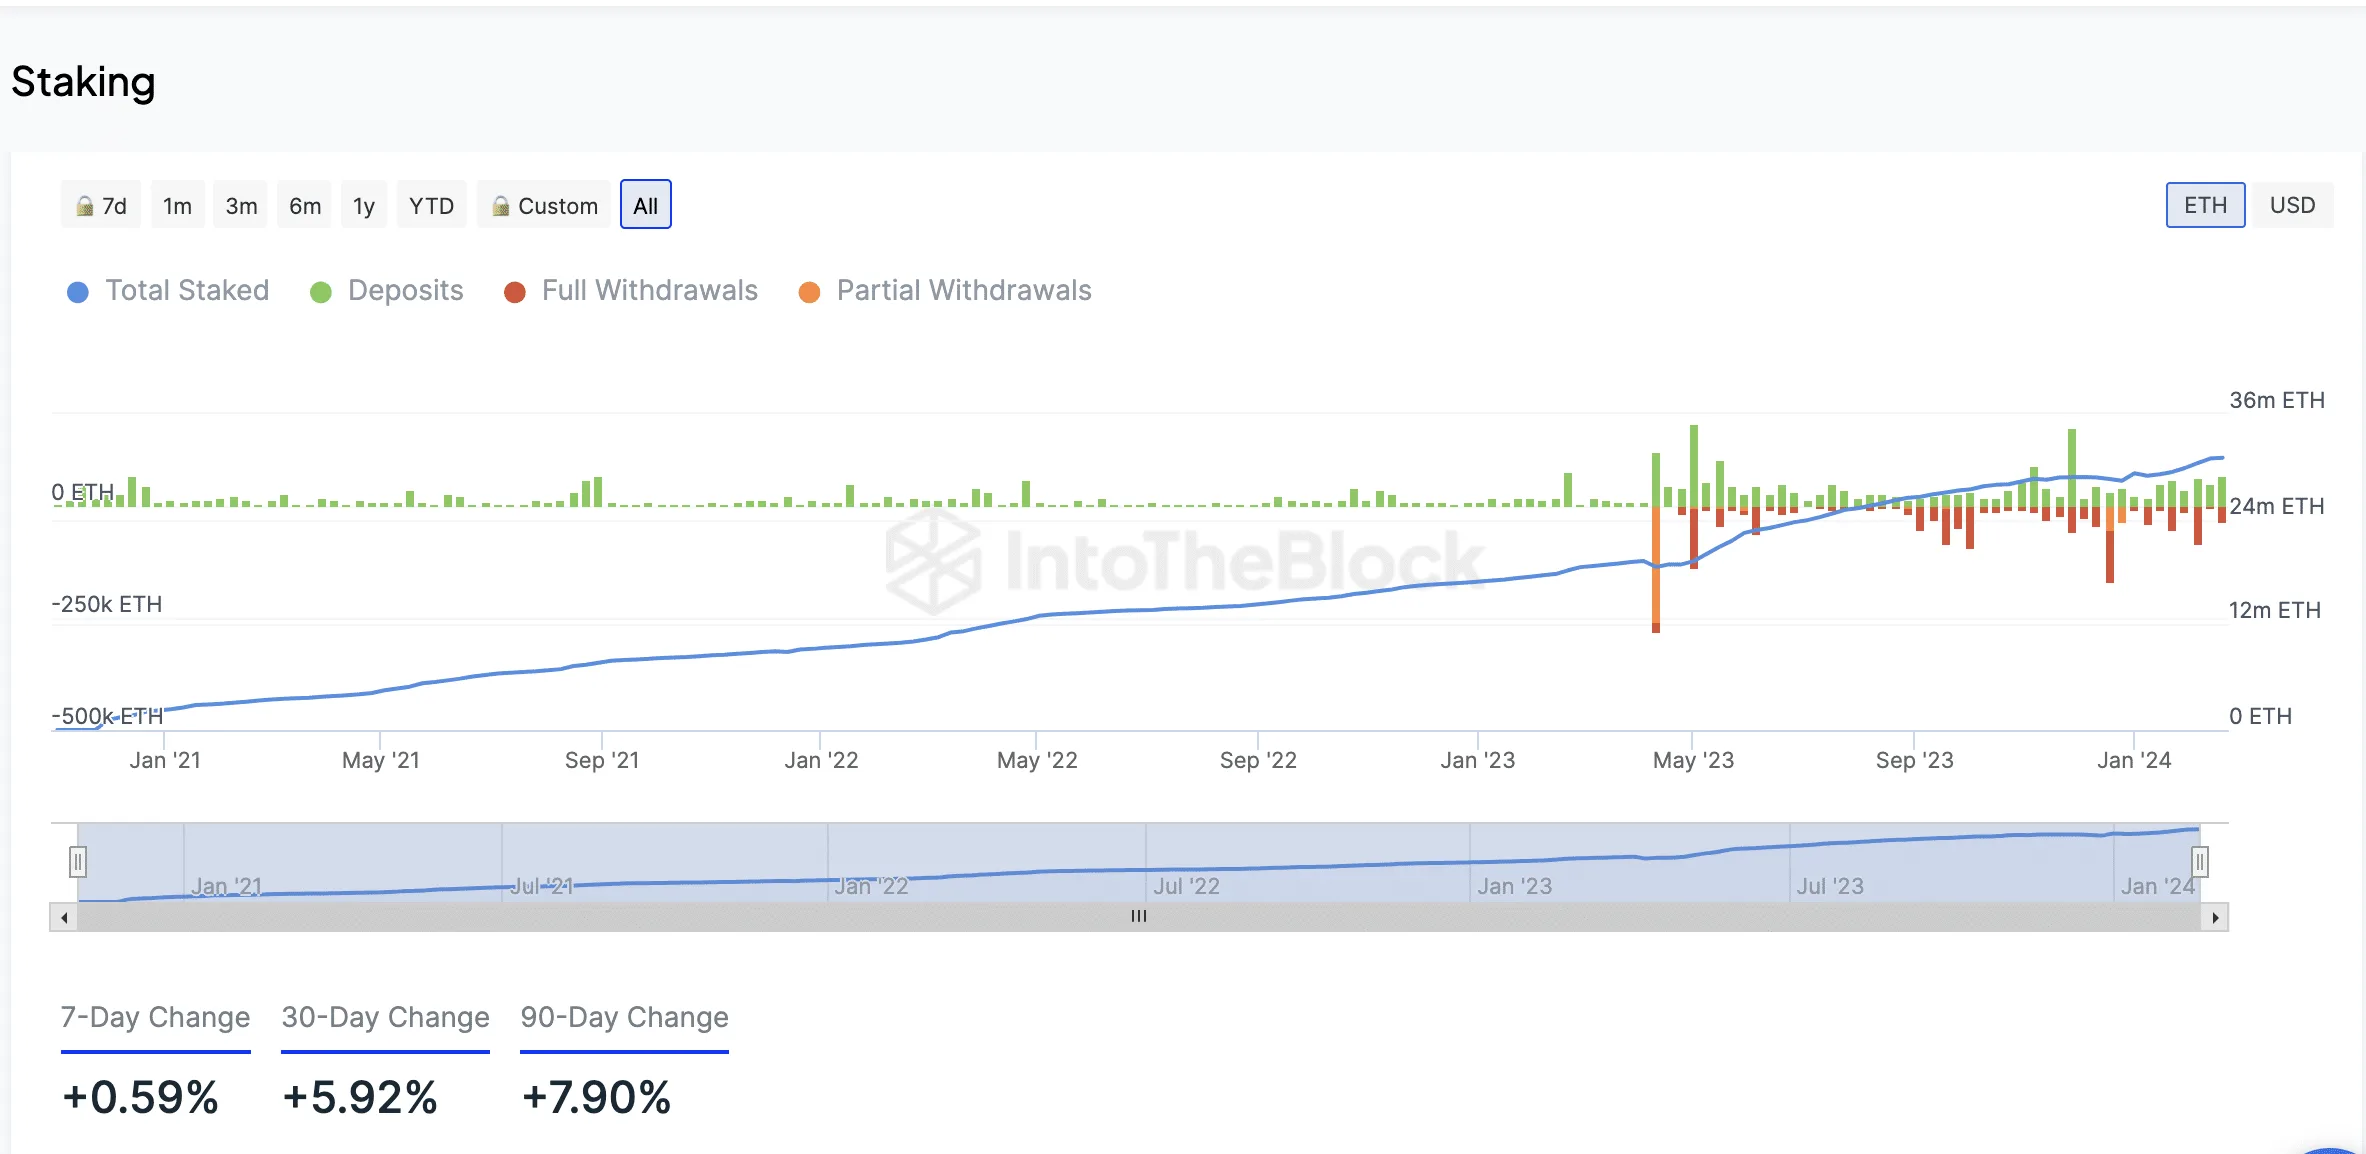The height and width of the screenshot is (1154, 2366).
Task: Select ETH as the chart denomination
Action: coord(2205,205)
